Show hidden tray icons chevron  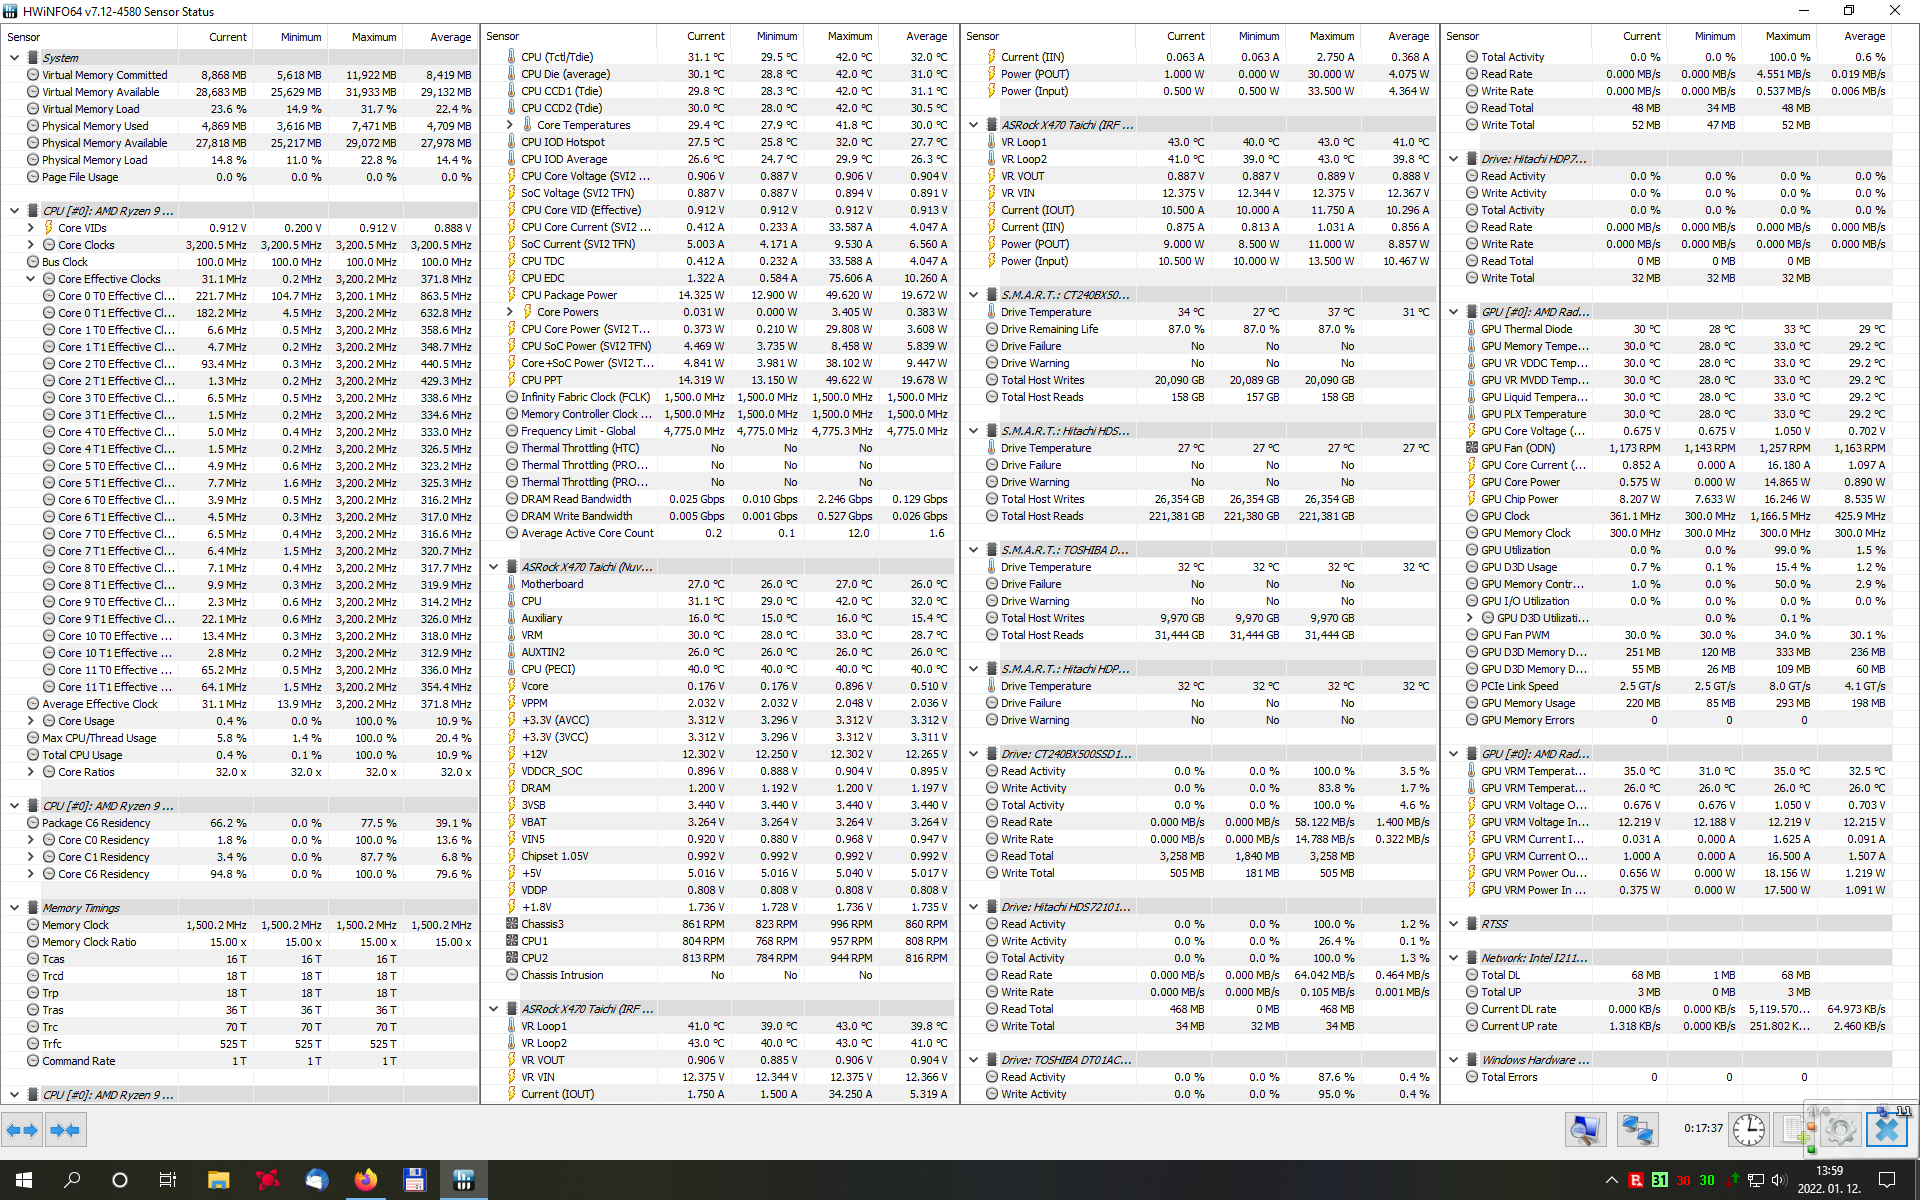[x=1611, y=1180]
